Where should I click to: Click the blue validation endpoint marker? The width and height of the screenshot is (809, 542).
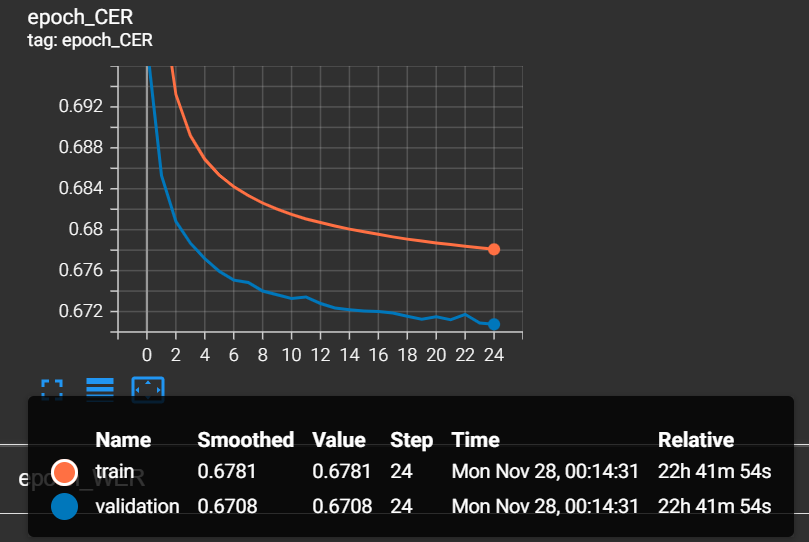(494, 324)
